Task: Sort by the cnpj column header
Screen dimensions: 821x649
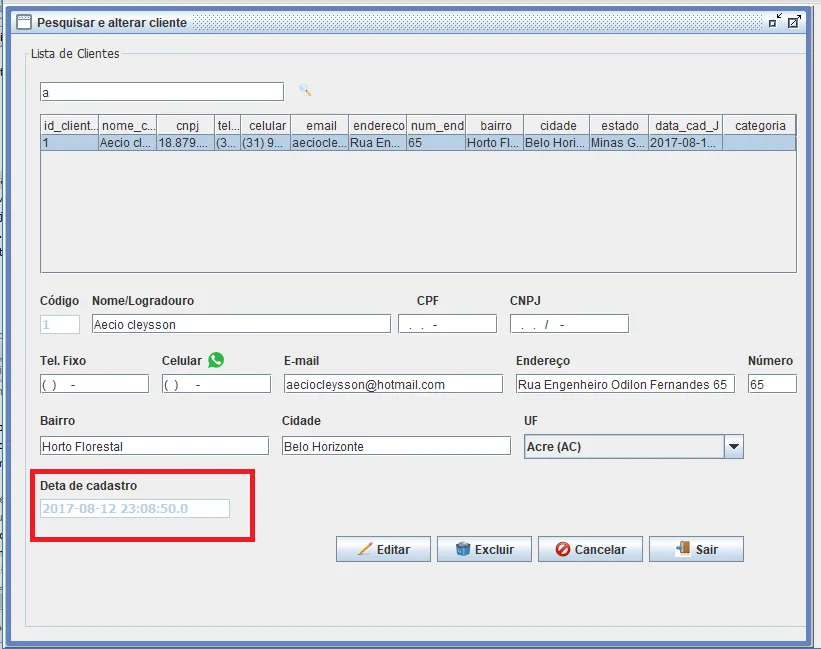Action: (x=185, y=126)
